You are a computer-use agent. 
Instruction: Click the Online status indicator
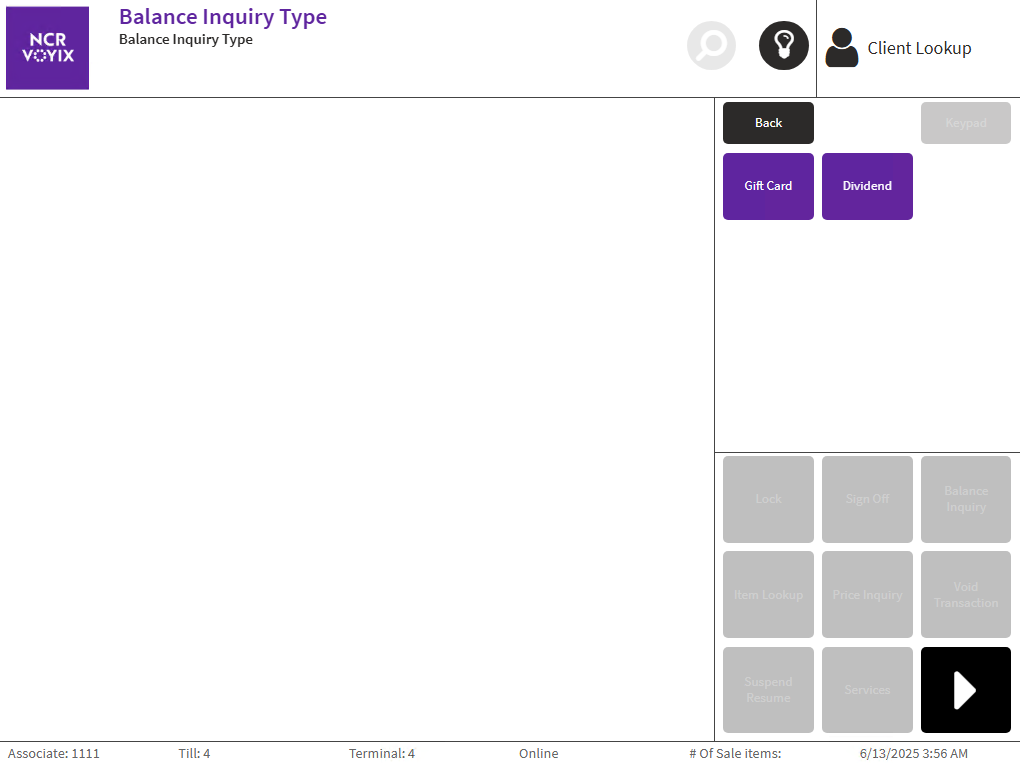pos(538,753)
